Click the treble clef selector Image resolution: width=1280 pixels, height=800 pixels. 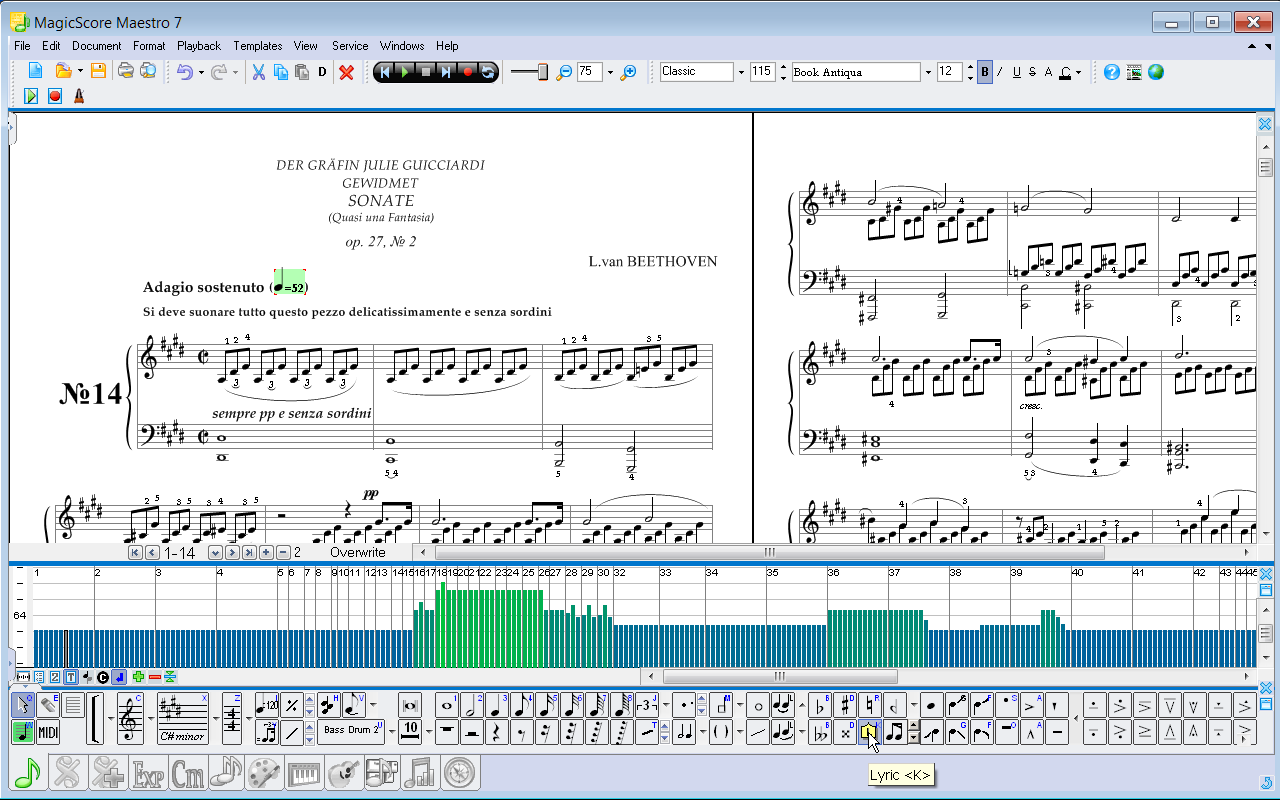coord(130,719)
